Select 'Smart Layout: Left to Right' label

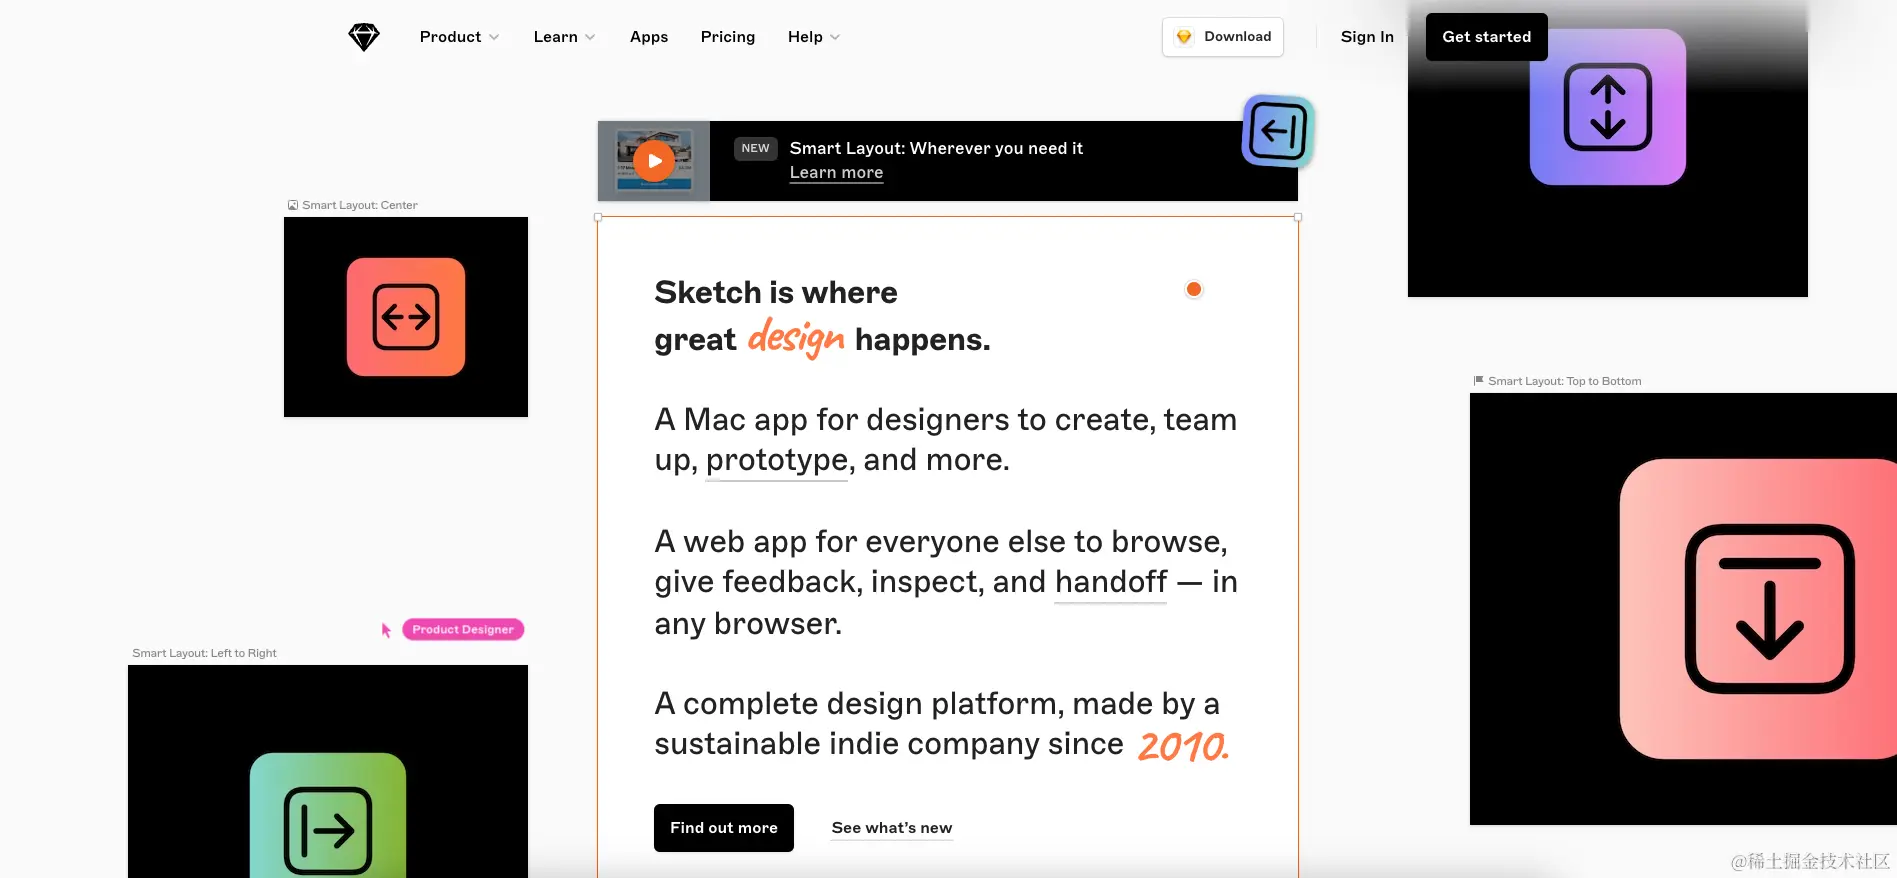click(204, 653)
